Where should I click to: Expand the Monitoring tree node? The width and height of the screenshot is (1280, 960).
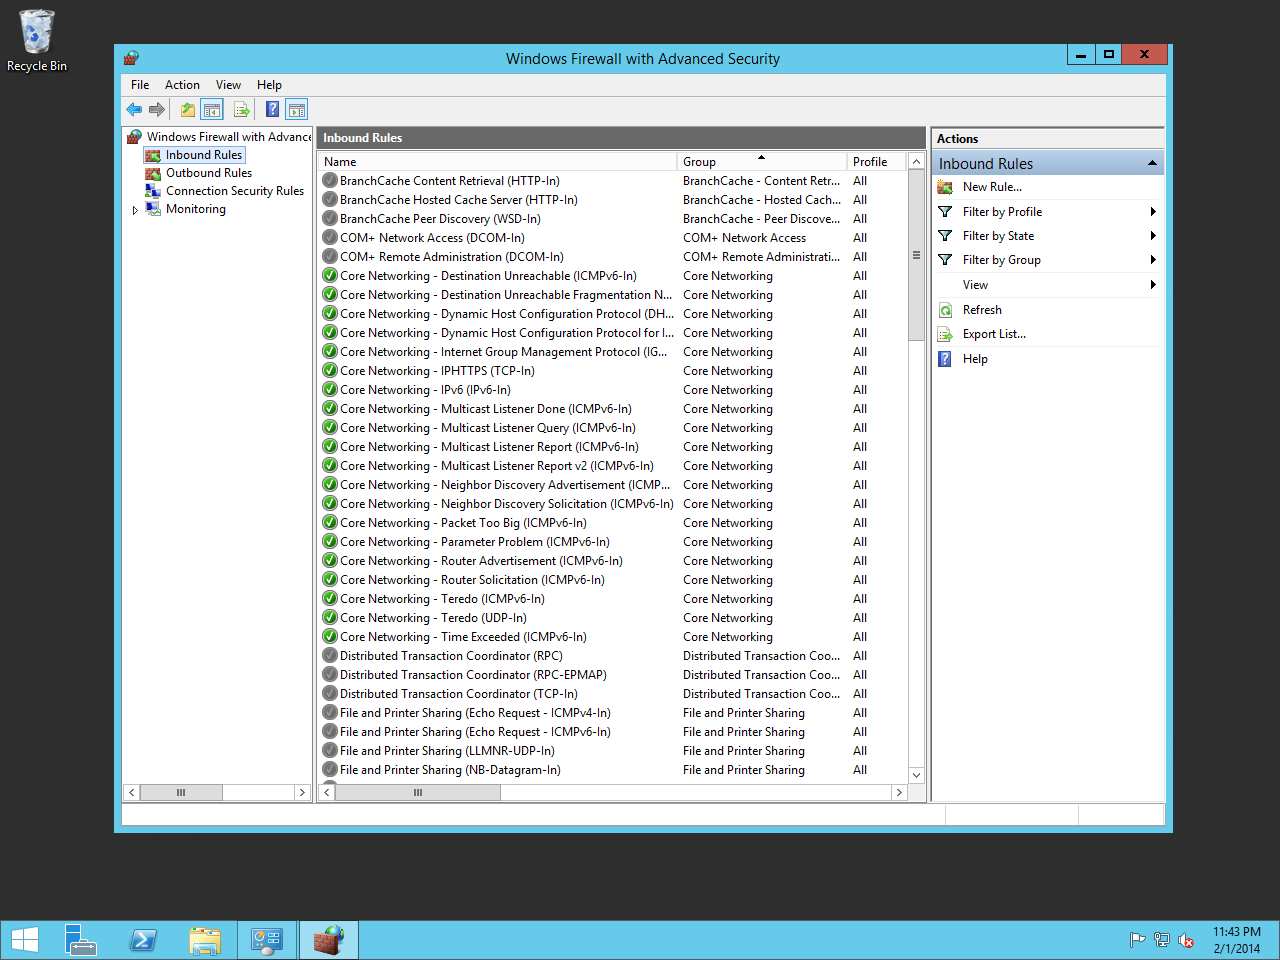click(x=135, y=210)
